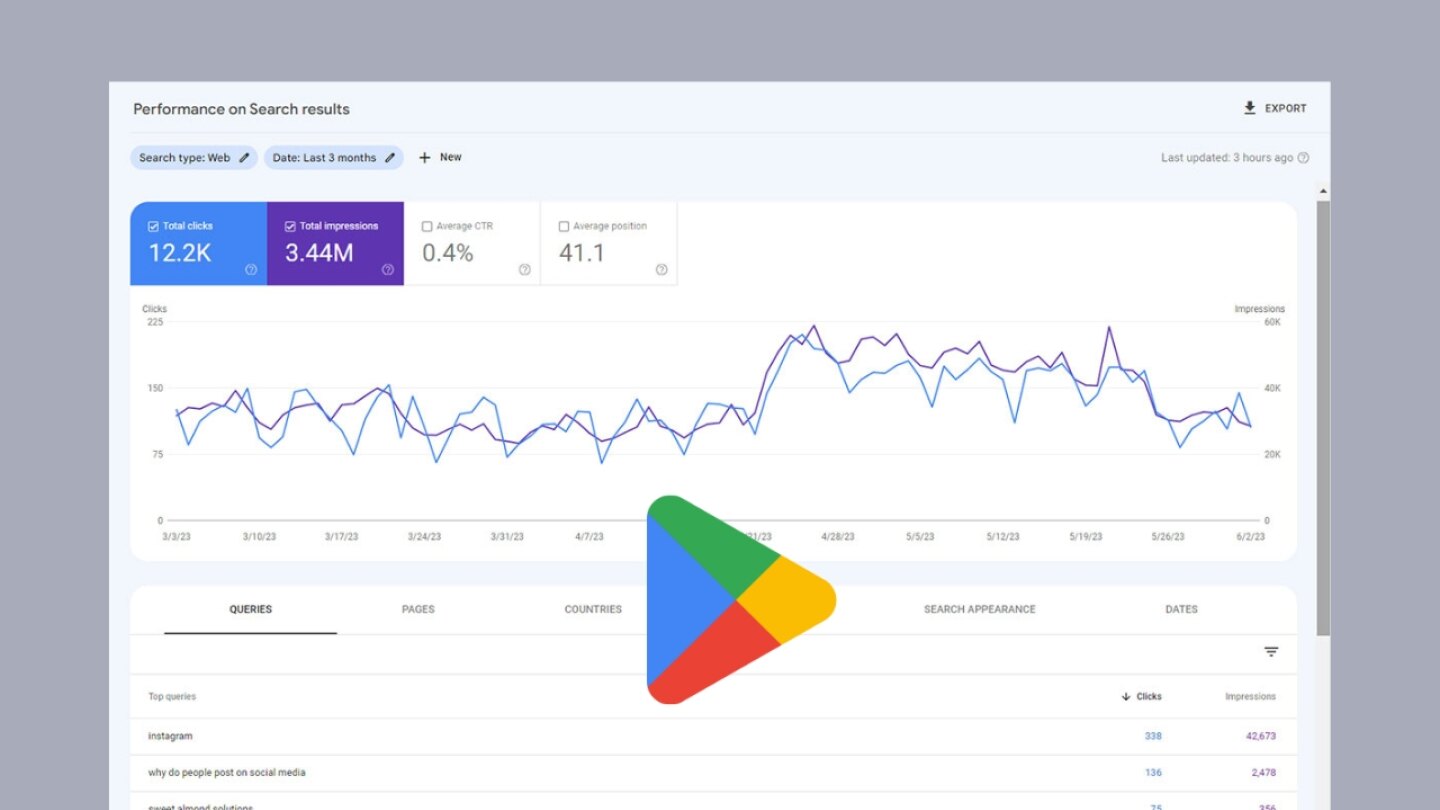Viewport: 1440px width, 810px height.
Task: Switch to the QUERIES tab
Action: point(251,609)
